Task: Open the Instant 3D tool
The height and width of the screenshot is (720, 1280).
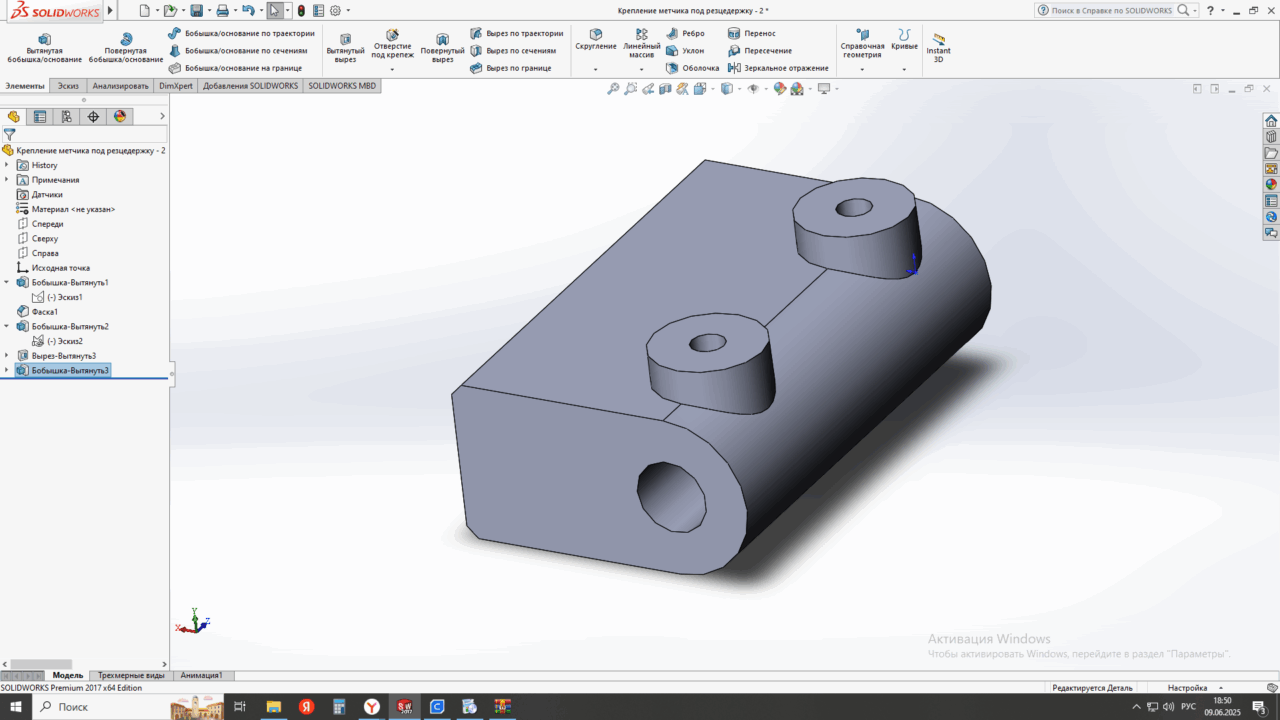Action: pyautogui.click(x=938, y=47)
